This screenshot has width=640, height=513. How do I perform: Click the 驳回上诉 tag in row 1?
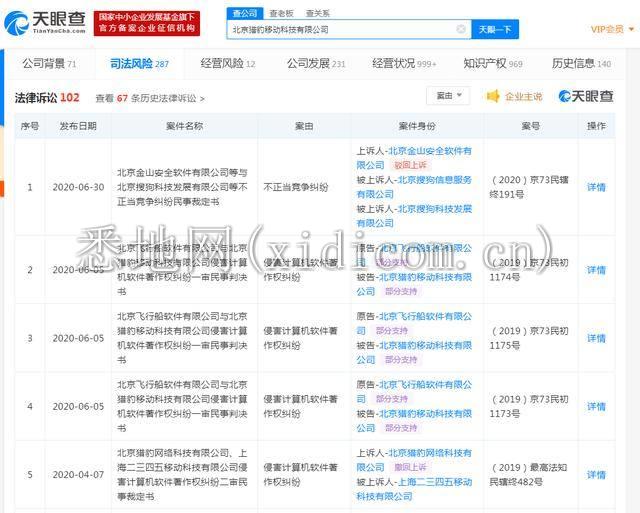(x=410, y=165)
